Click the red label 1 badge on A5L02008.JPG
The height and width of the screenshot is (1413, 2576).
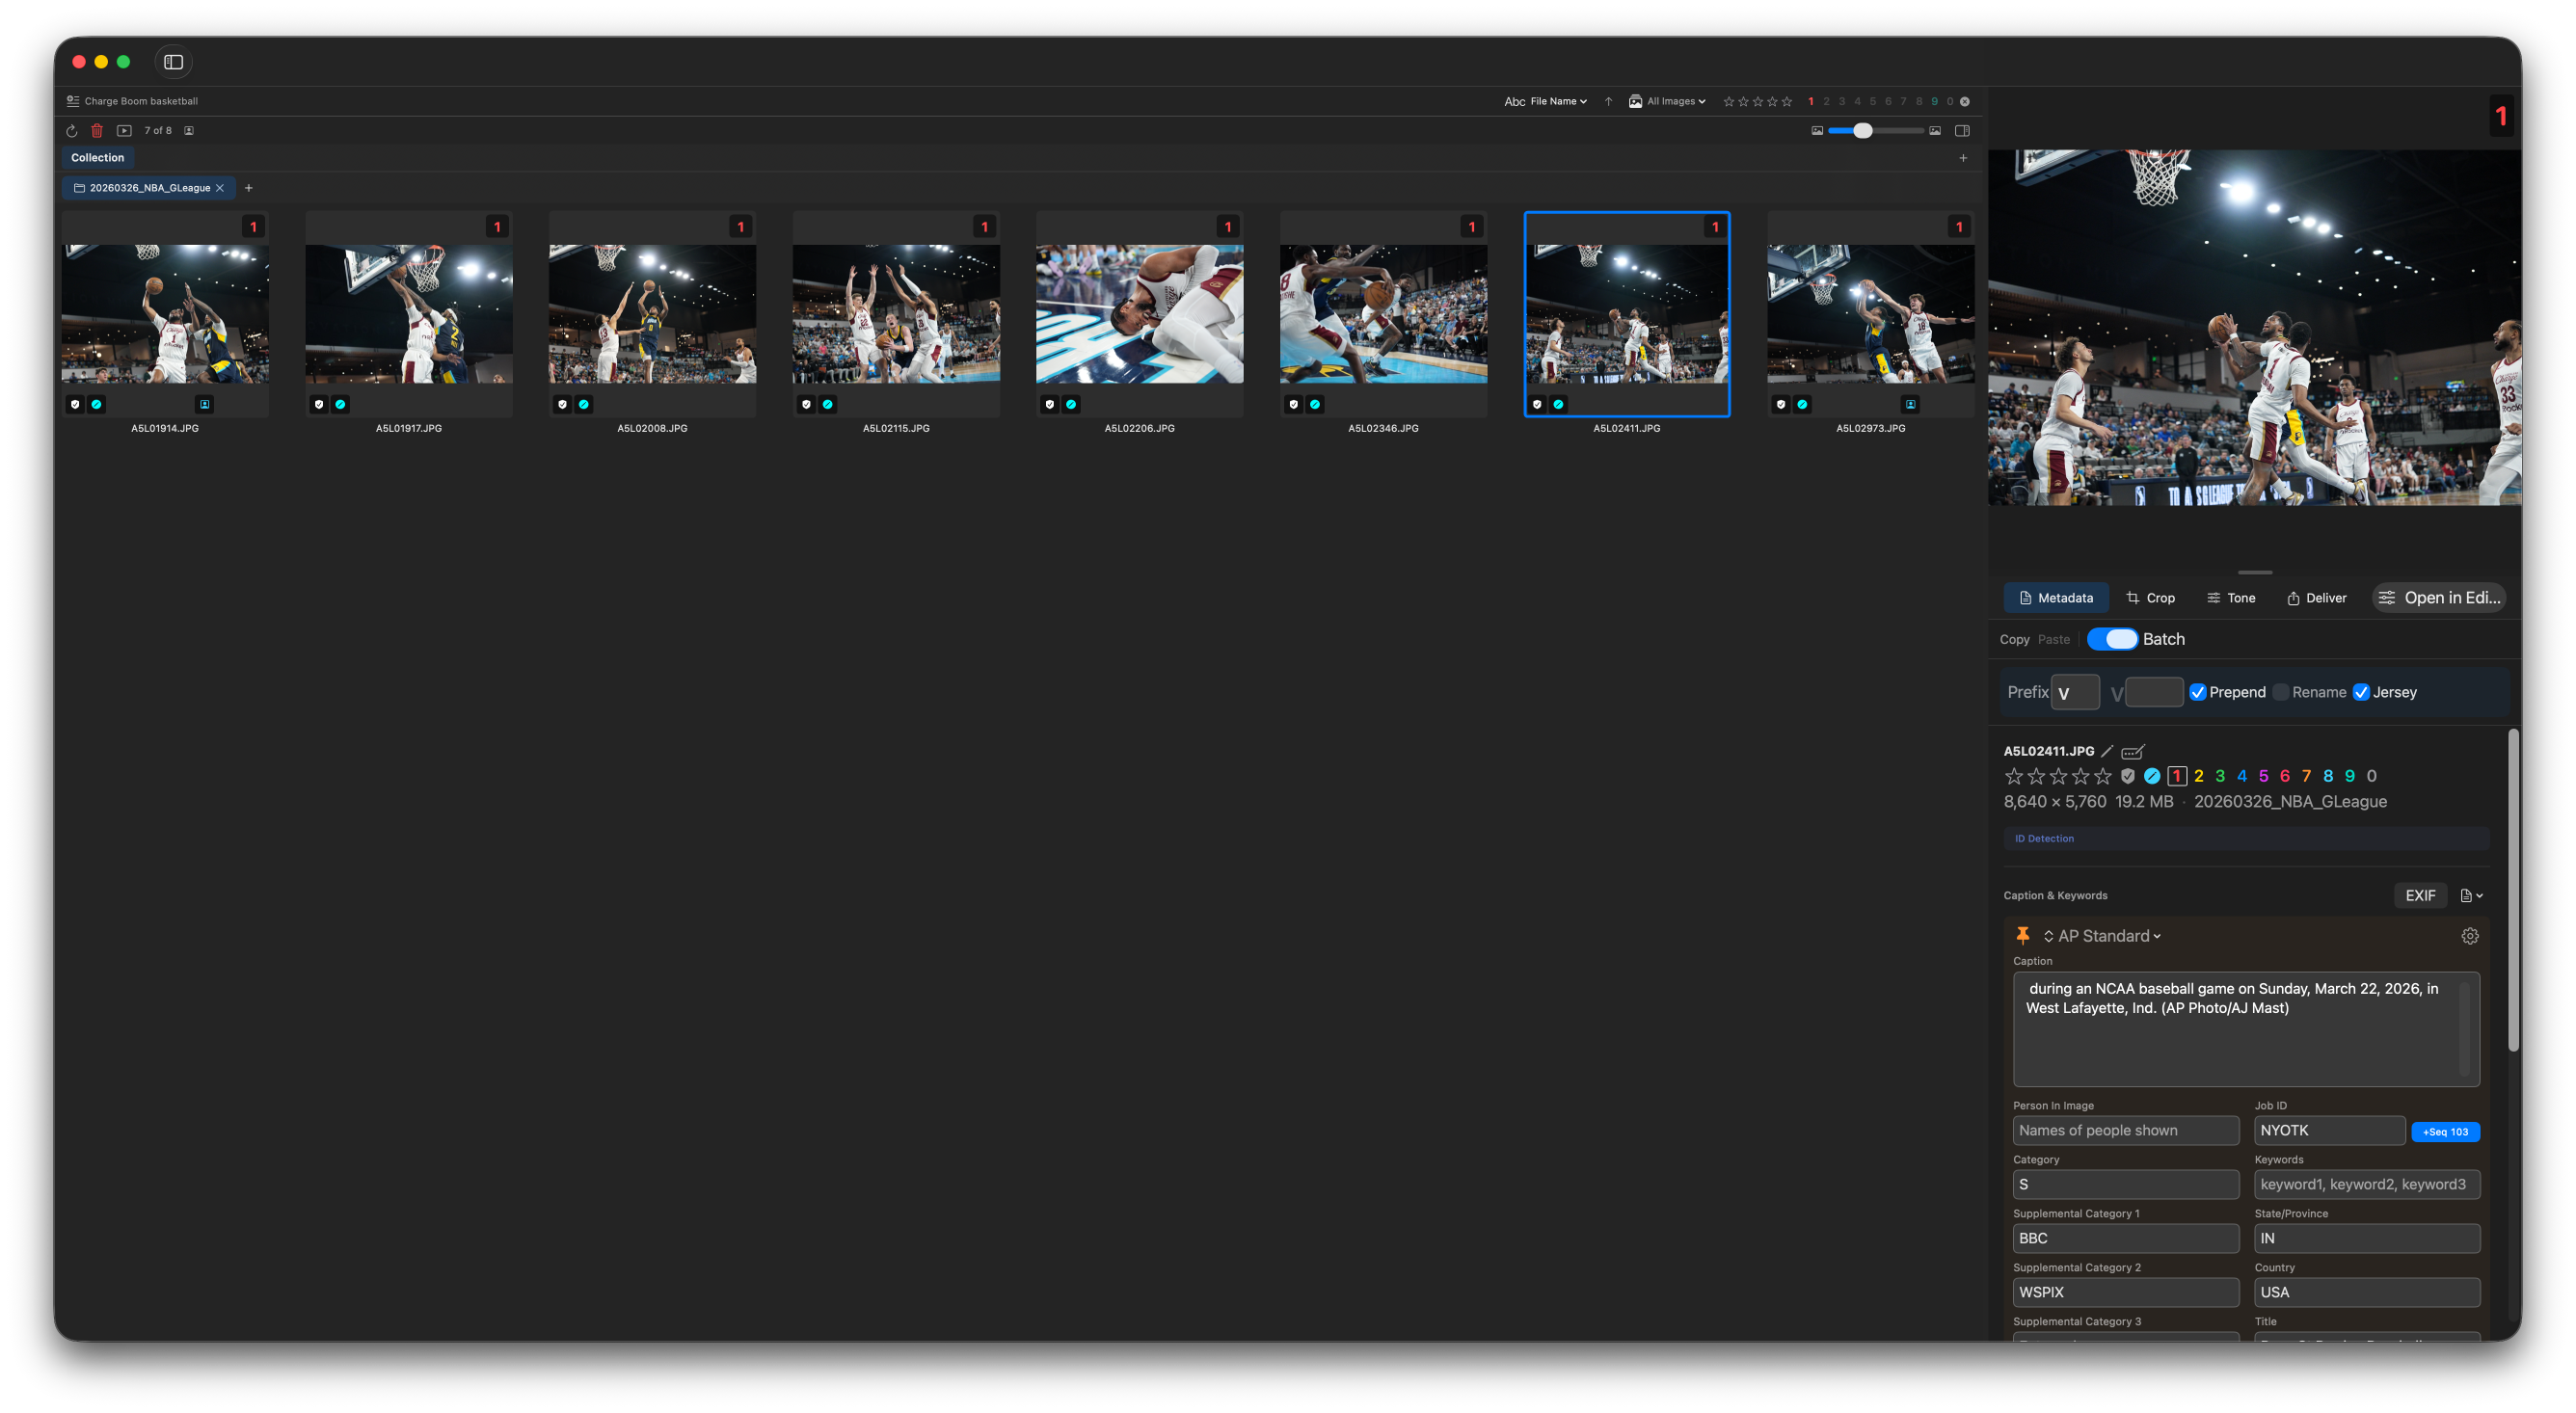pos(741,227)
